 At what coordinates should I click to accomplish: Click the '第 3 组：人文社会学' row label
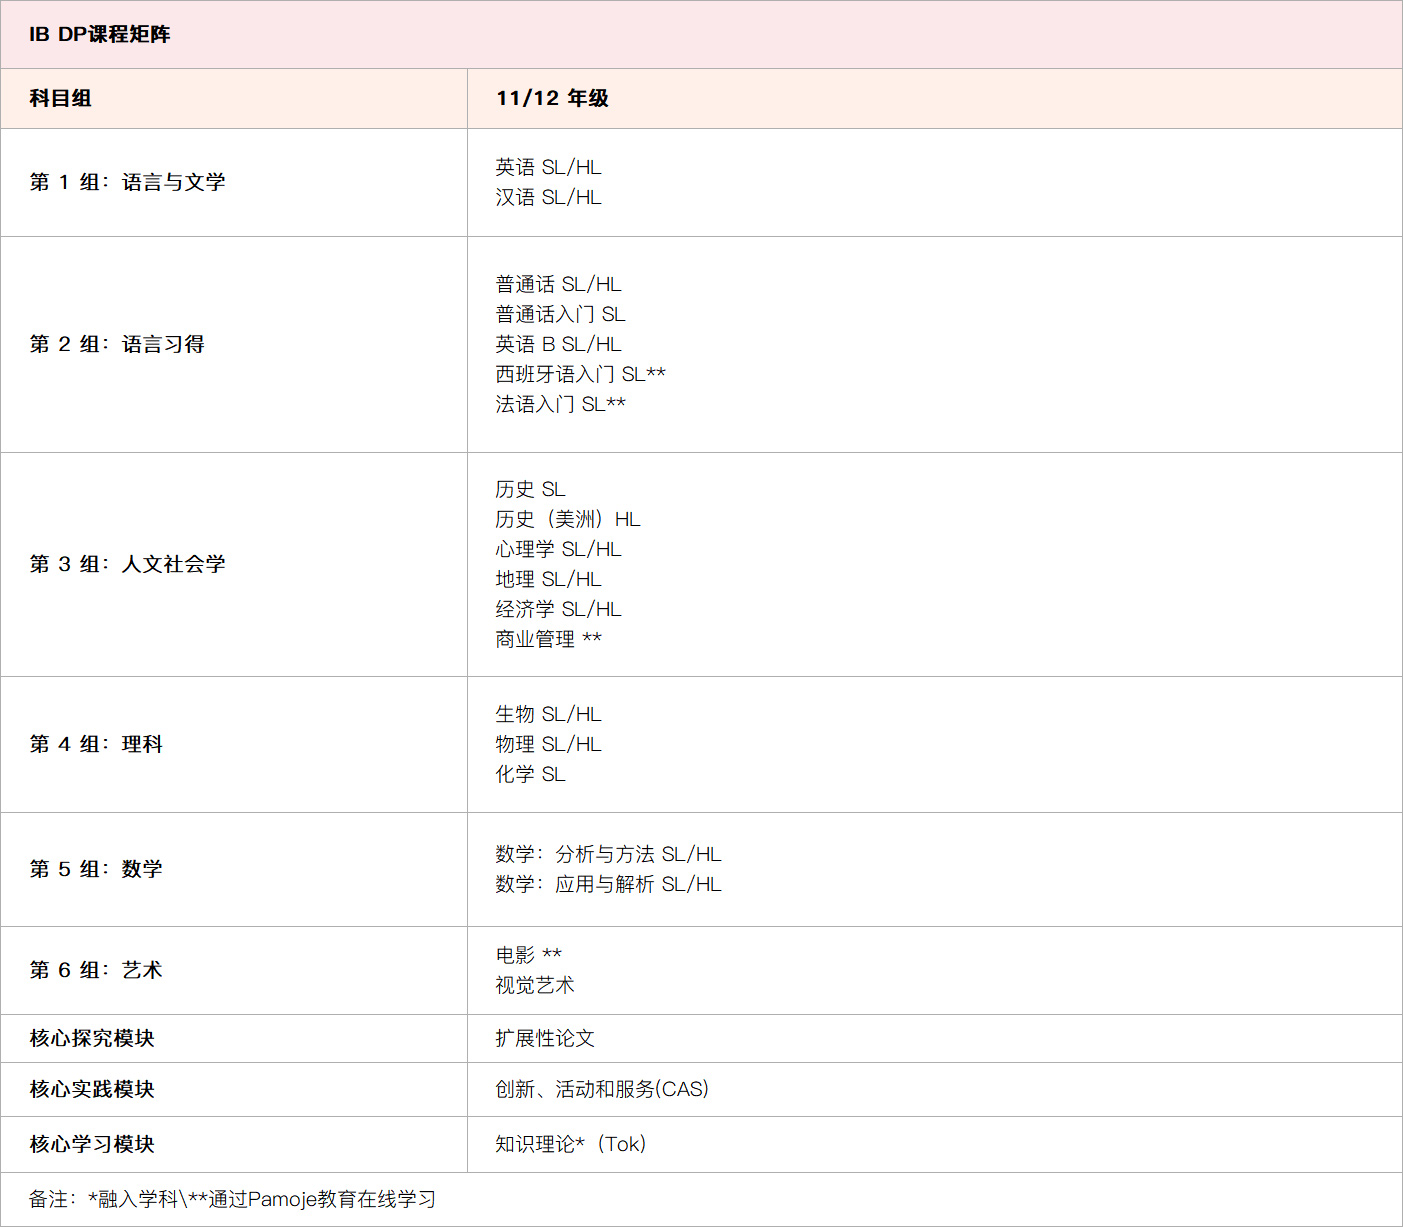point(127,564)
